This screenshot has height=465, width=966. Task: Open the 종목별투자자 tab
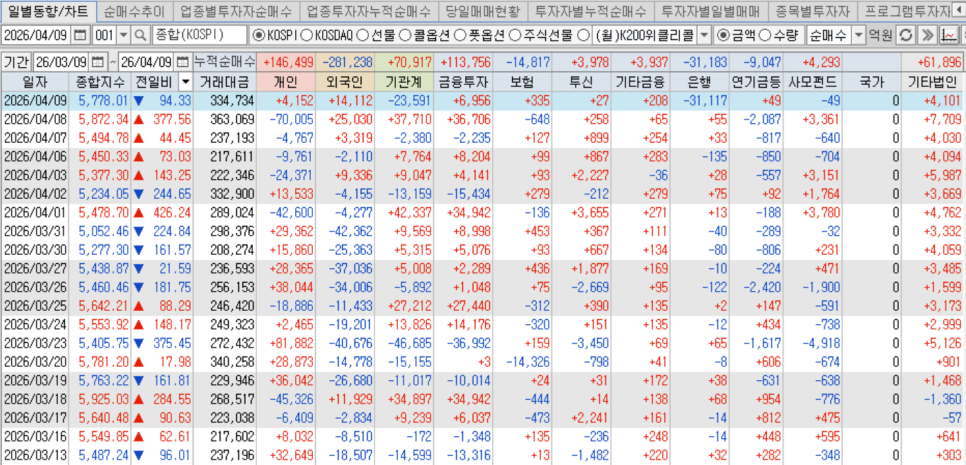click(x=811, y=10)
